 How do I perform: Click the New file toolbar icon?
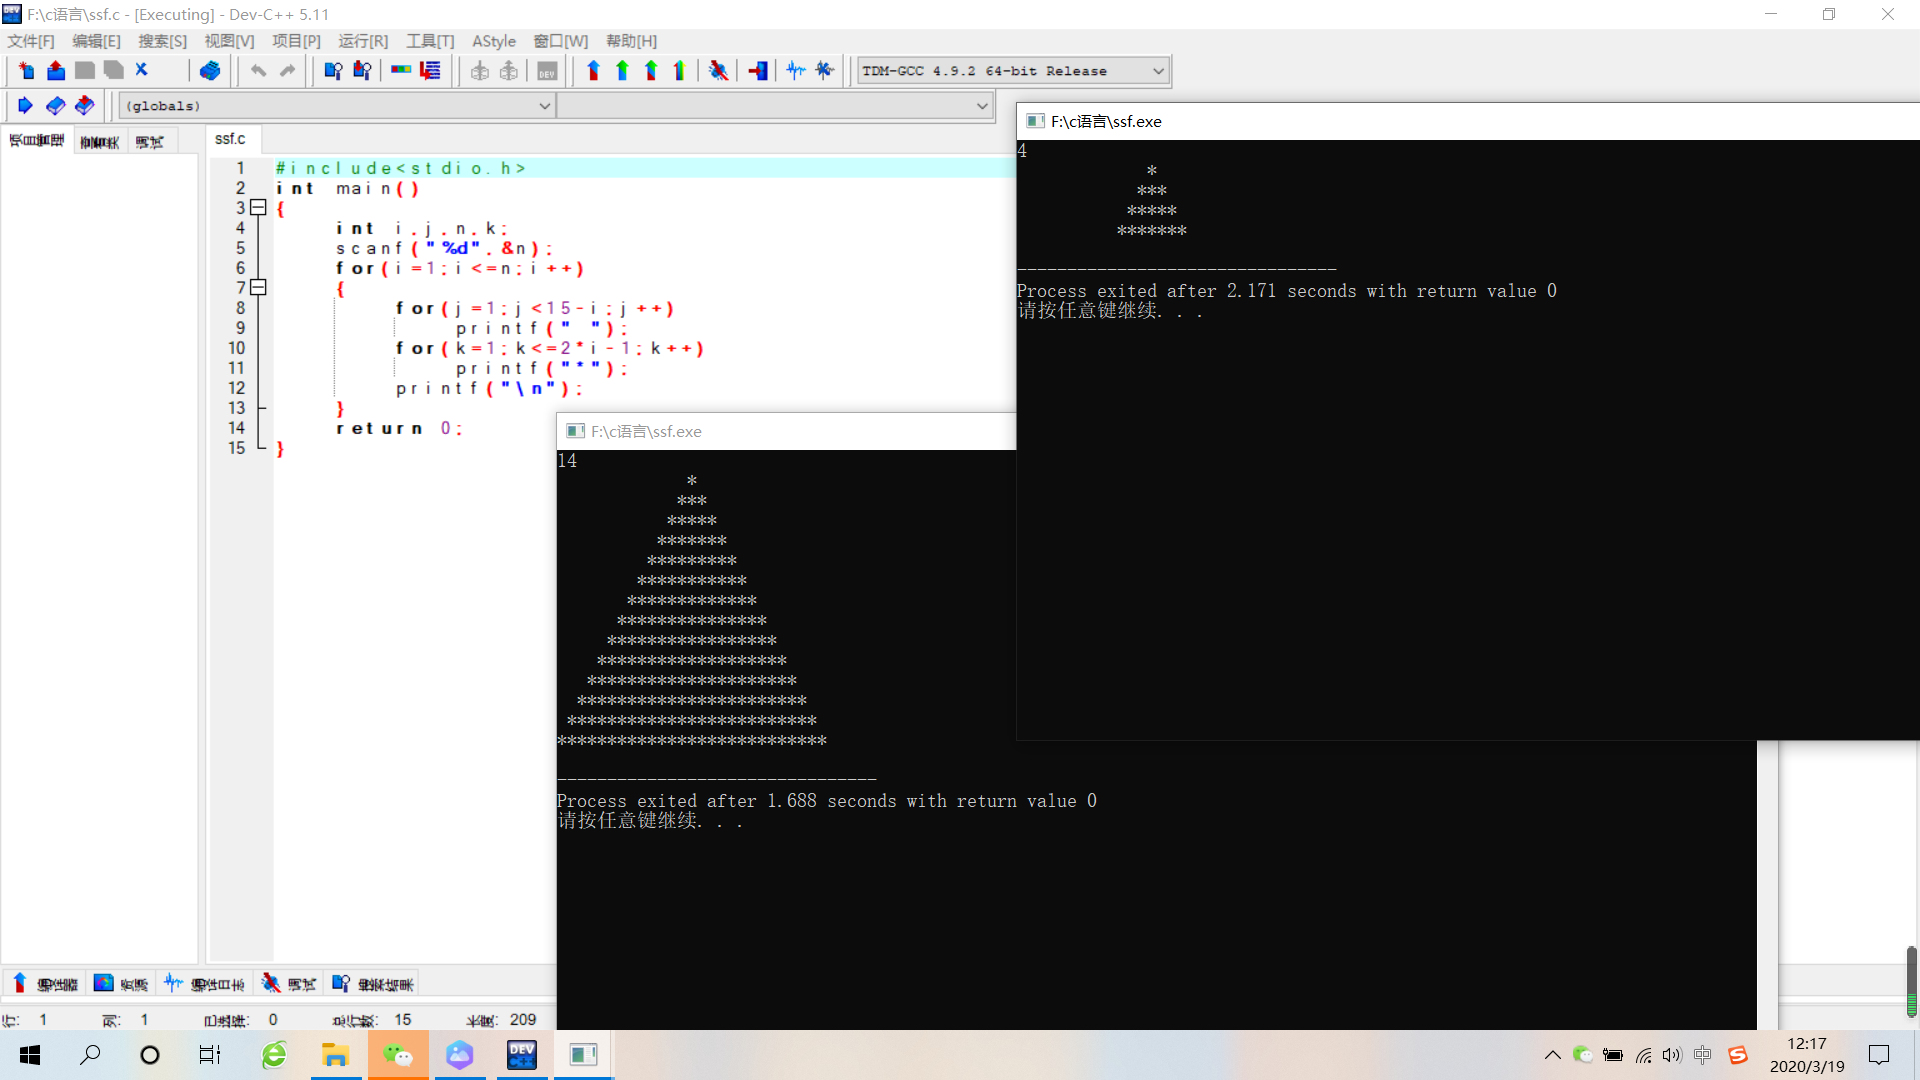(x=26, y=71)
